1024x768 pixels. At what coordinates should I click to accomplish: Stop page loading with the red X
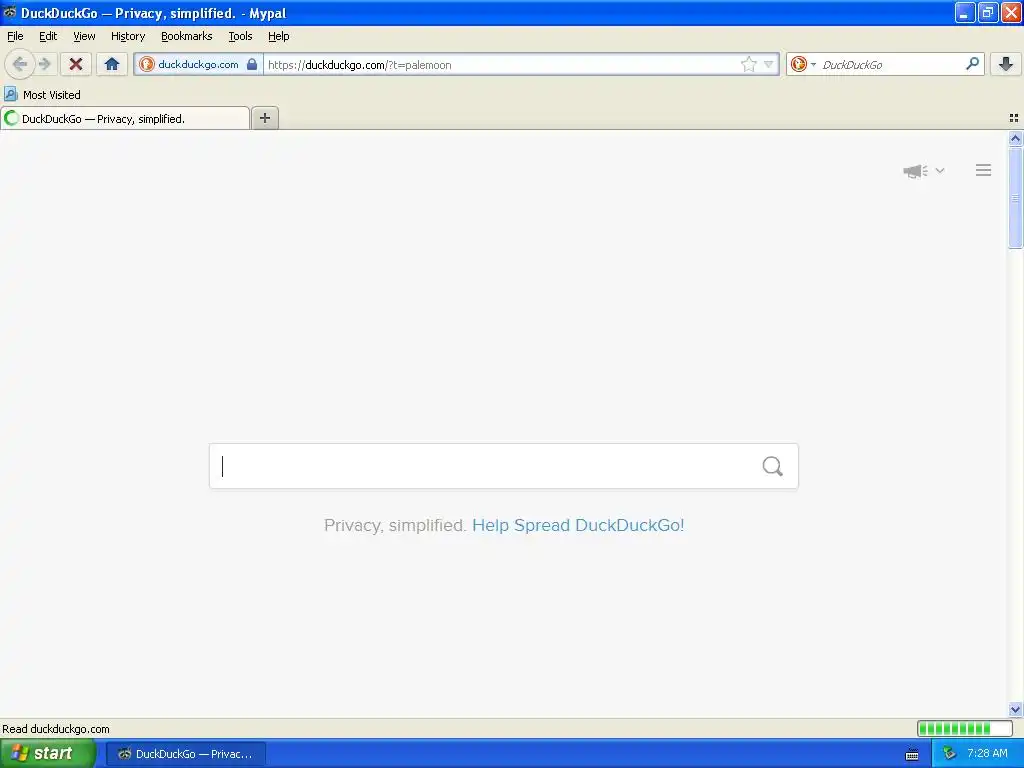click(x=76, y=64)
